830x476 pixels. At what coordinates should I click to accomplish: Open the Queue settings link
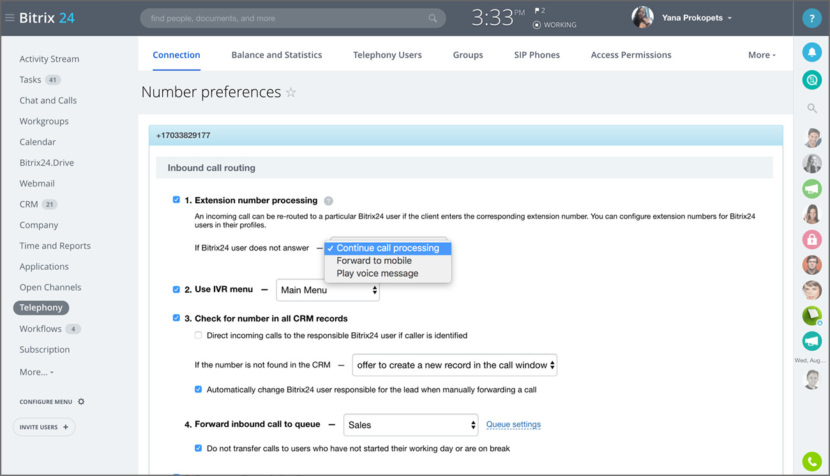[513, 424]
